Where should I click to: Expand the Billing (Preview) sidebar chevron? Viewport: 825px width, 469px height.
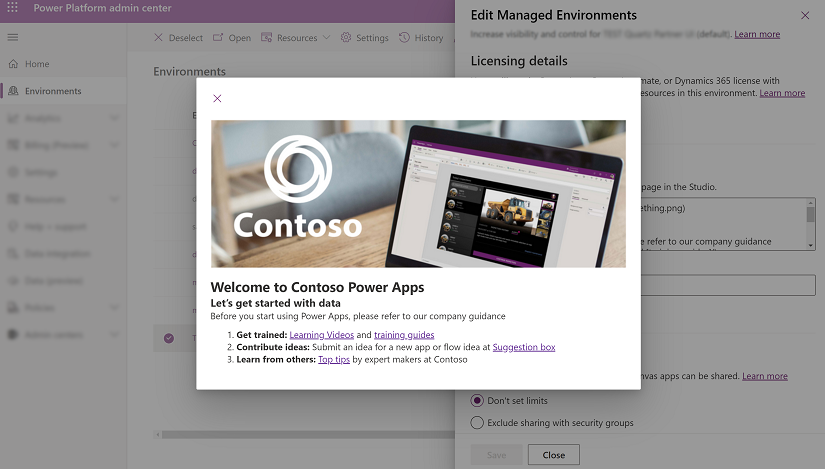[114, 145]
